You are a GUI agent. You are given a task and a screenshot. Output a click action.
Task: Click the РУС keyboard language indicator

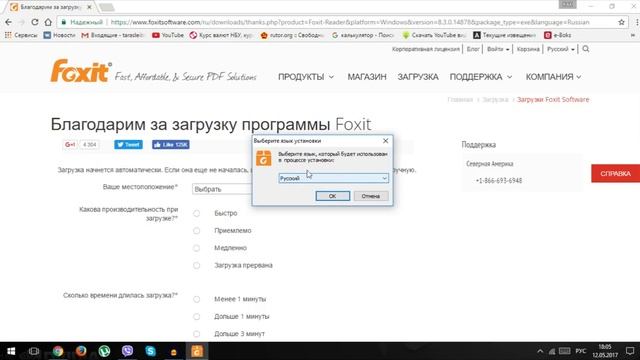(580, 351)
